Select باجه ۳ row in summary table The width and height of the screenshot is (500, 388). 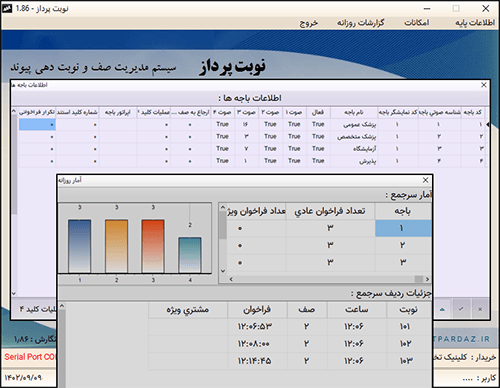(x=329, y=263)
